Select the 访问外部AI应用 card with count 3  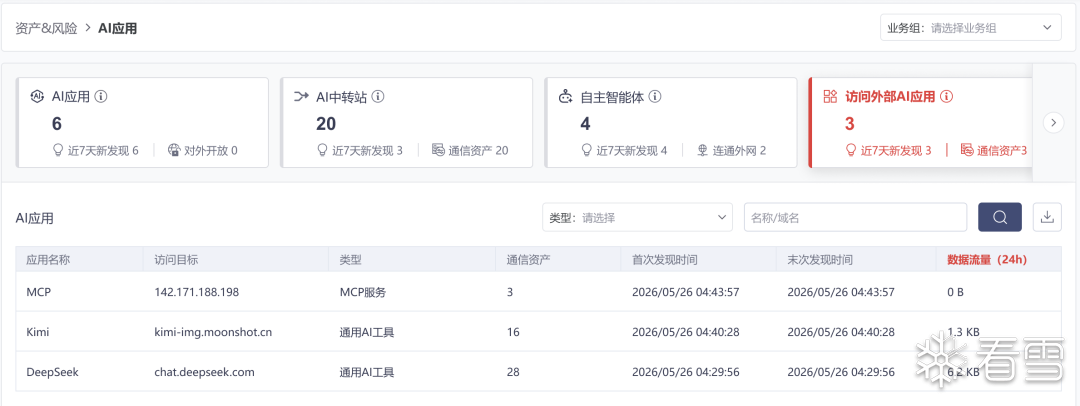point(920,122)
